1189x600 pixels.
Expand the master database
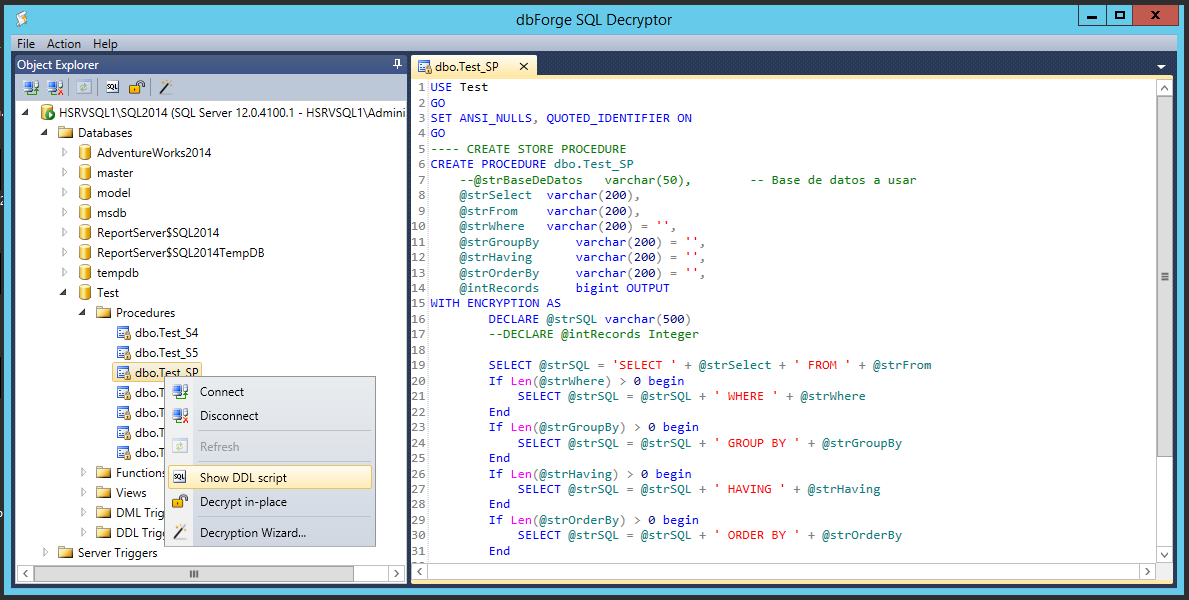[65, 173]
